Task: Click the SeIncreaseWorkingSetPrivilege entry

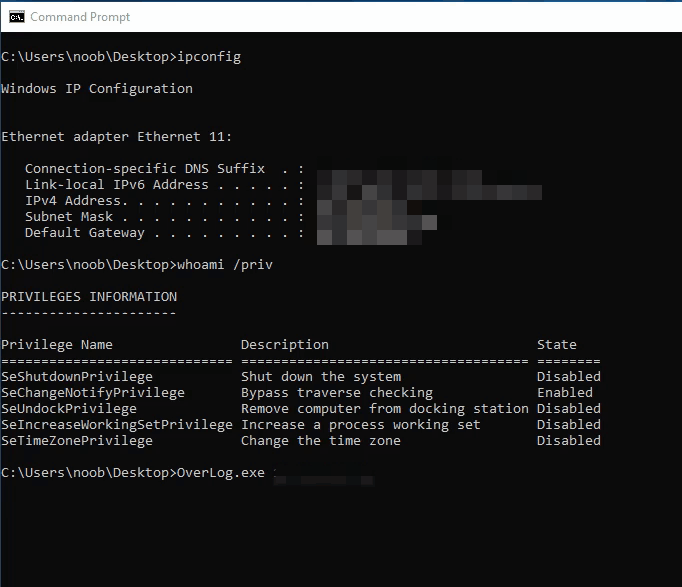Action: point(117,425)
